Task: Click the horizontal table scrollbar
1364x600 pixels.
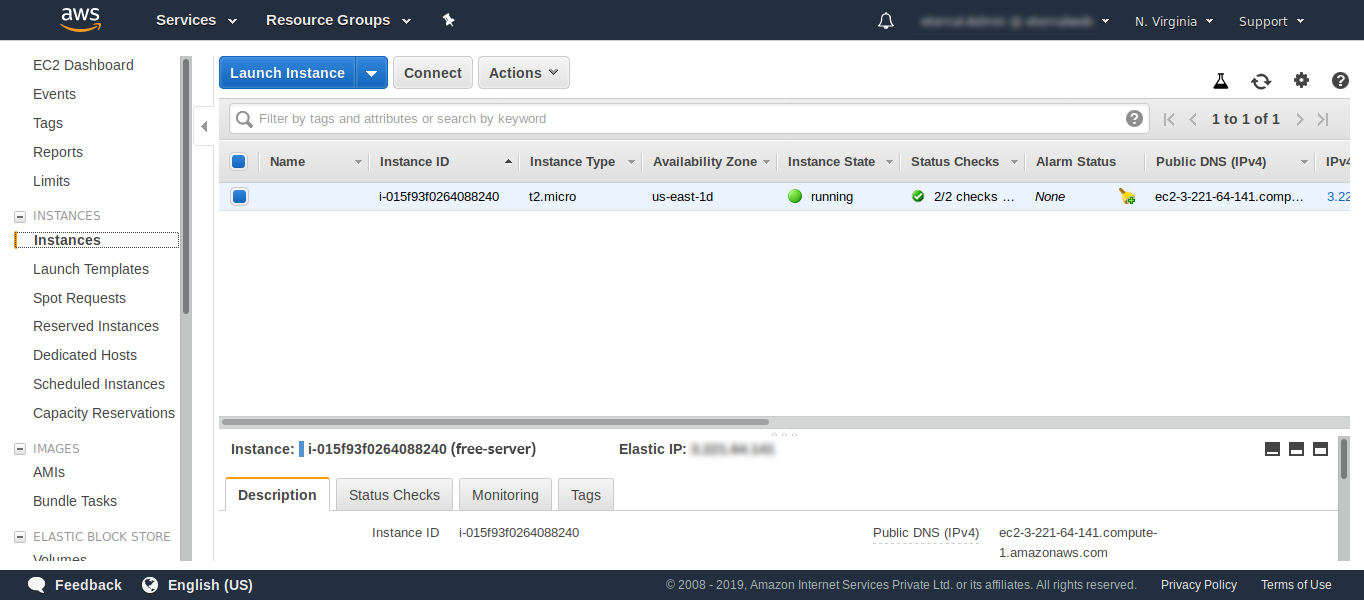Action: coord(495,422)
